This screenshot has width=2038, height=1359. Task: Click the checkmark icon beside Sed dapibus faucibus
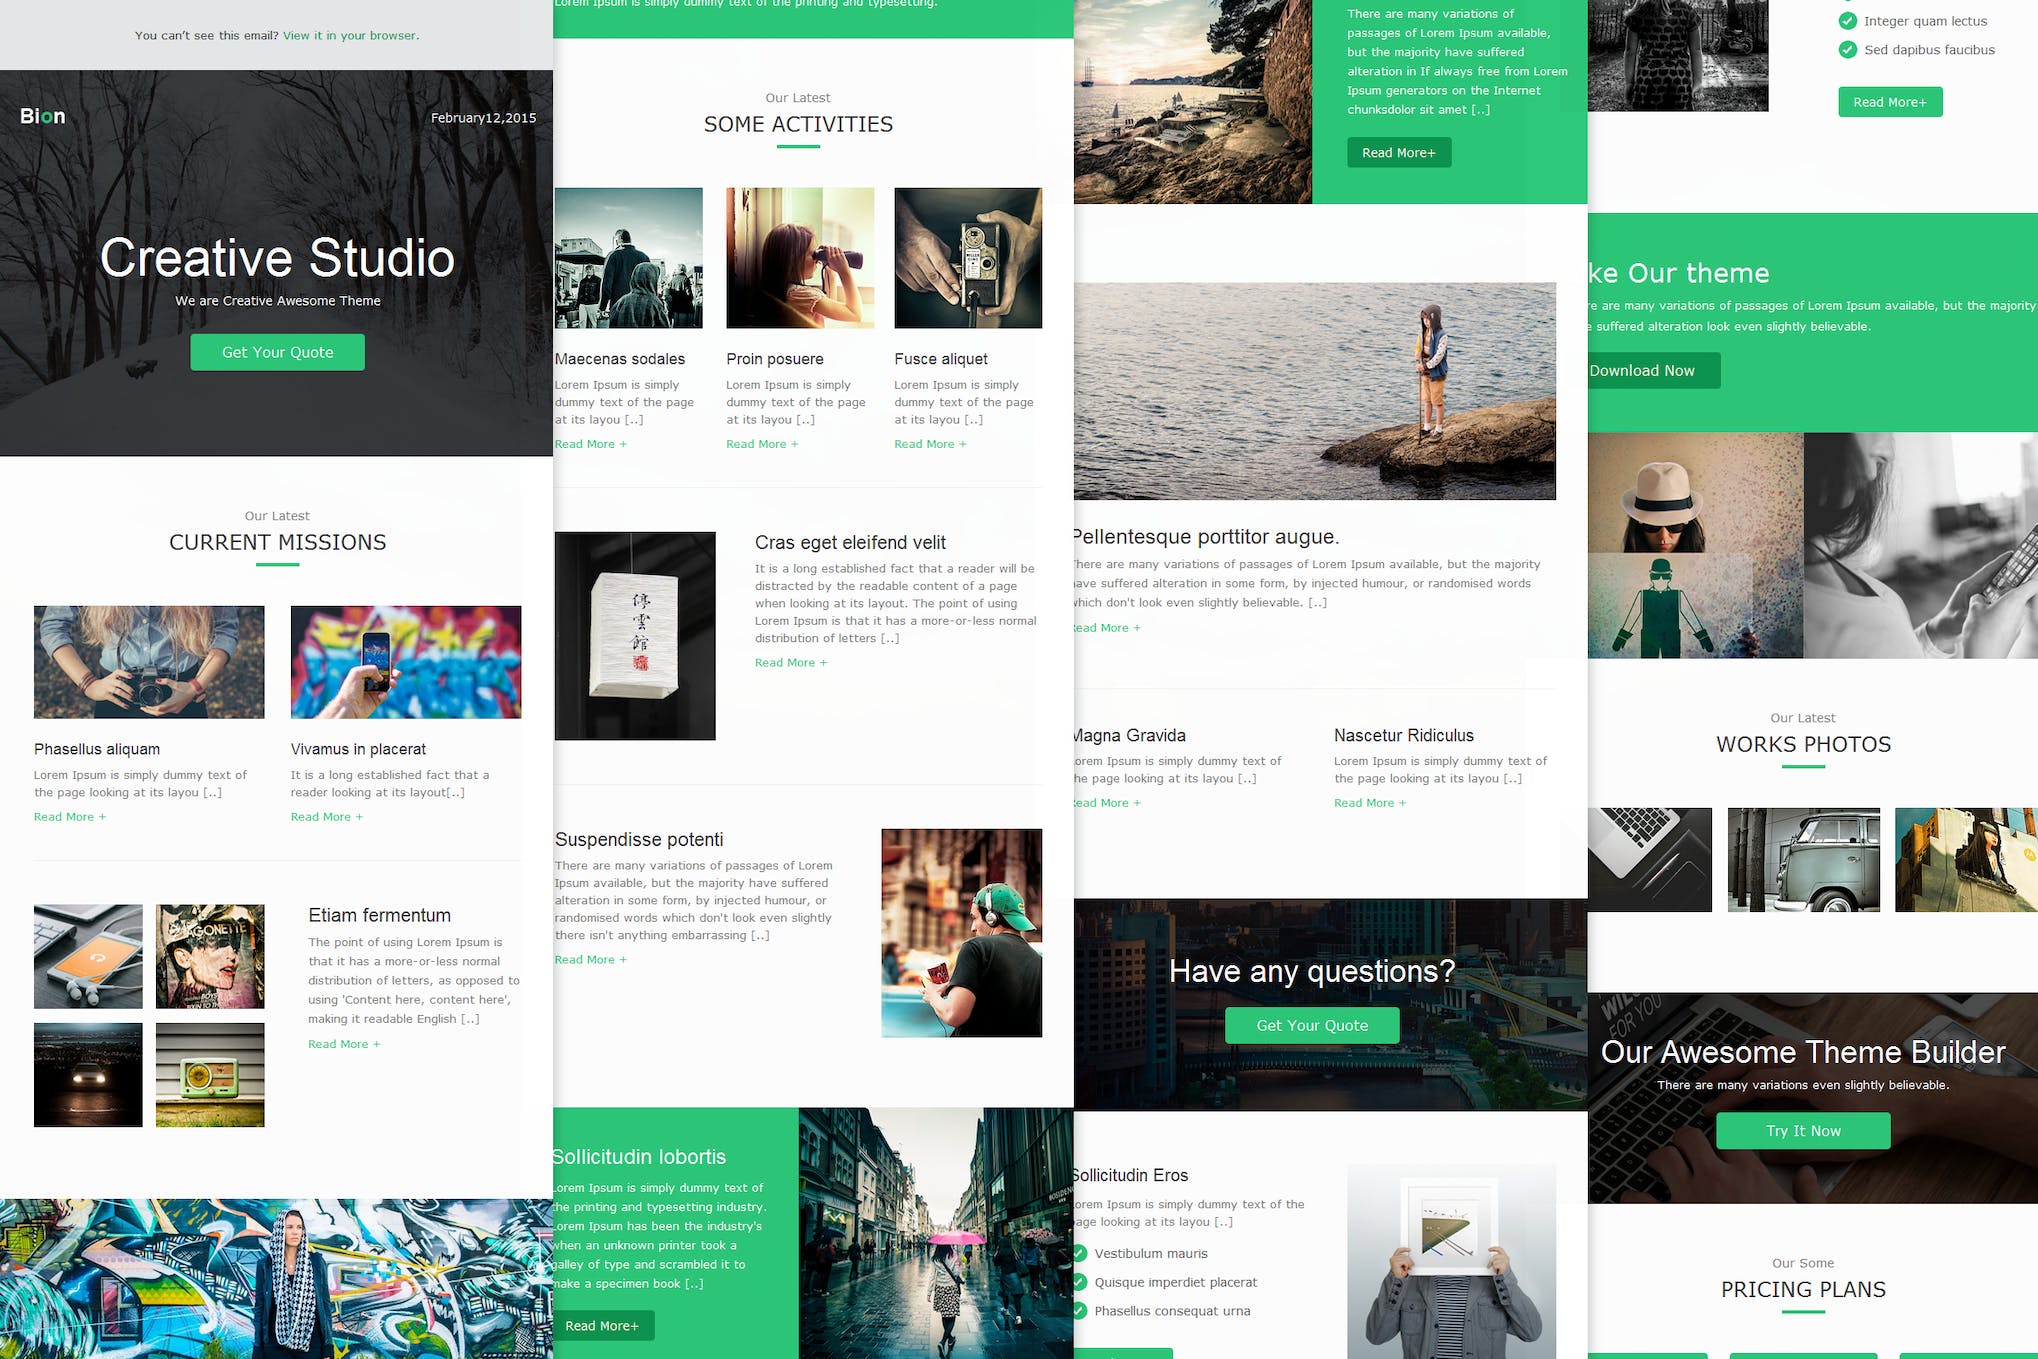1847,50
